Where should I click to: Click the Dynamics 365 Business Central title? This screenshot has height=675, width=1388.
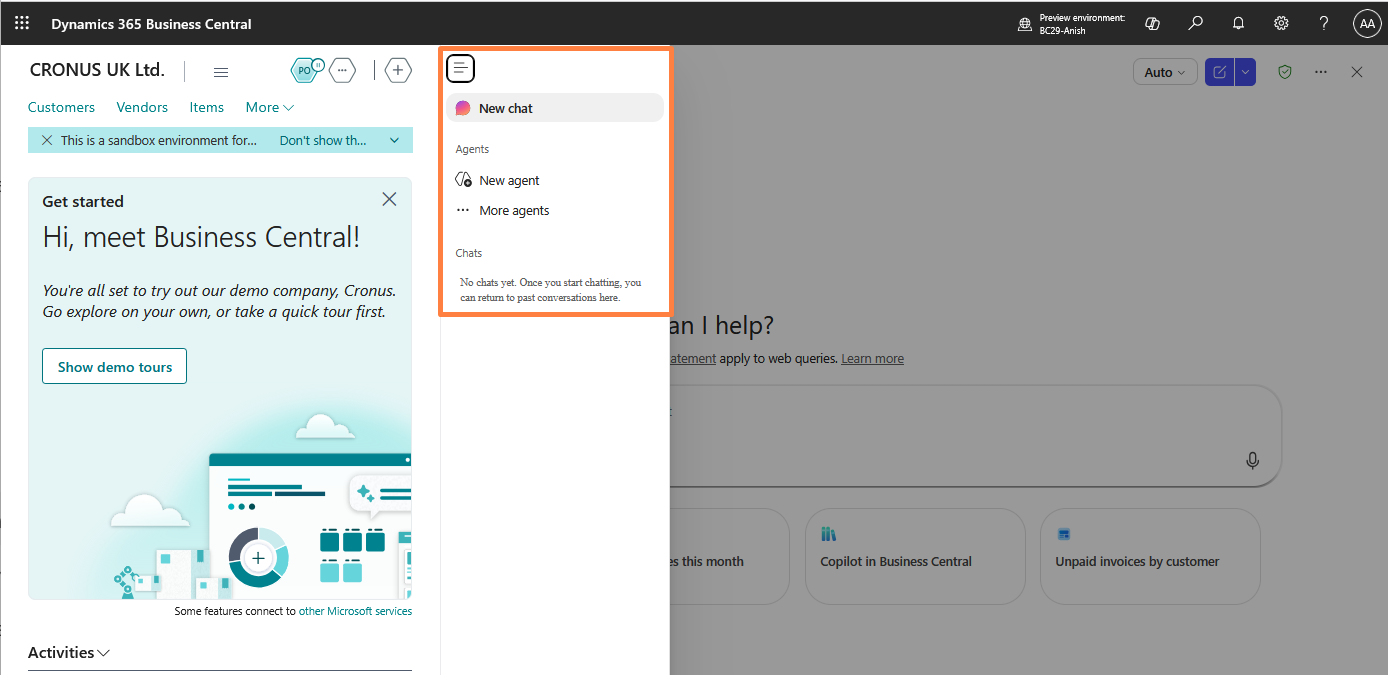(151, 23)
